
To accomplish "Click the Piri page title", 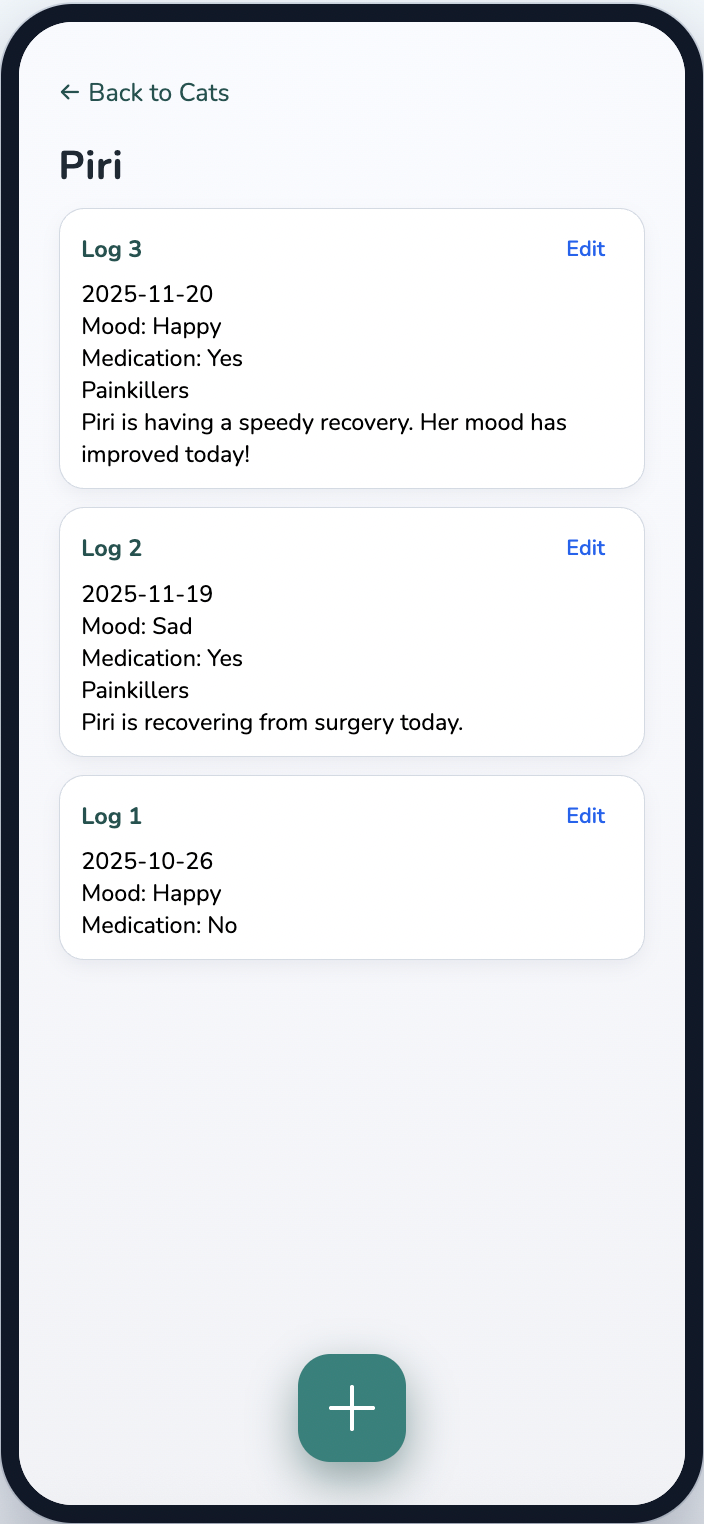I will (x=90, y=164).
